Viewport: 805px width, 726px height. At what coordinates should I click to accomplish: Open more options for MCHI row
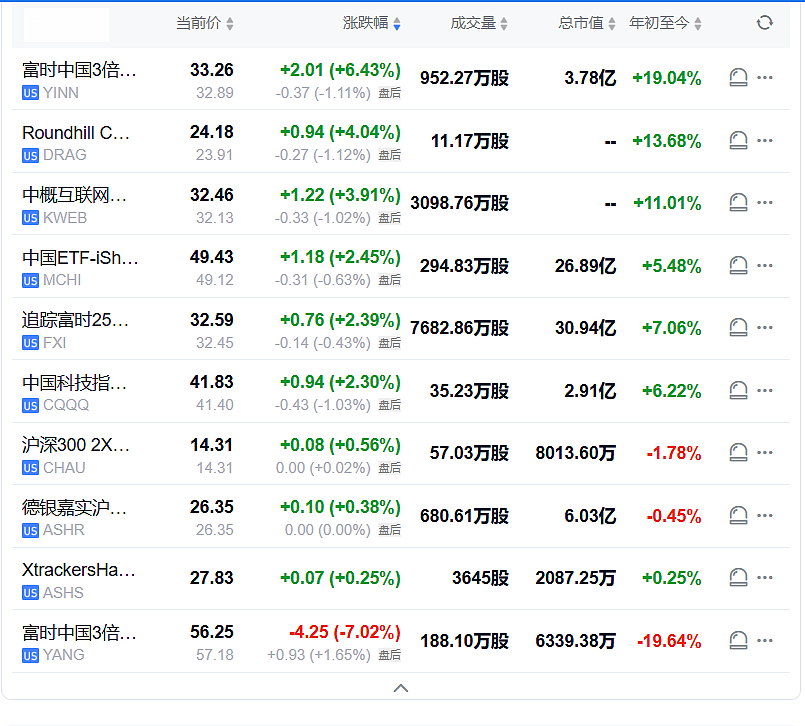[765, 265]
